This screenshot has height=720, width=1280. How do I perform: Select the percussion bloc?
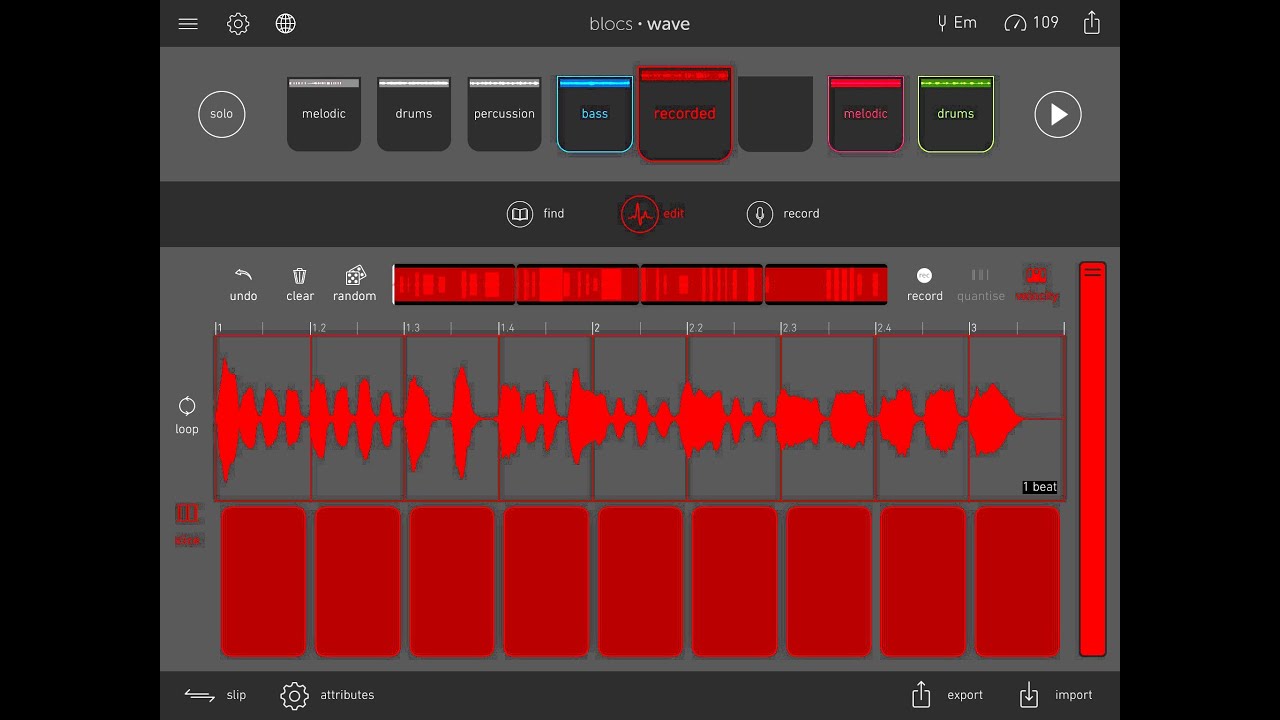pos(504,114)
